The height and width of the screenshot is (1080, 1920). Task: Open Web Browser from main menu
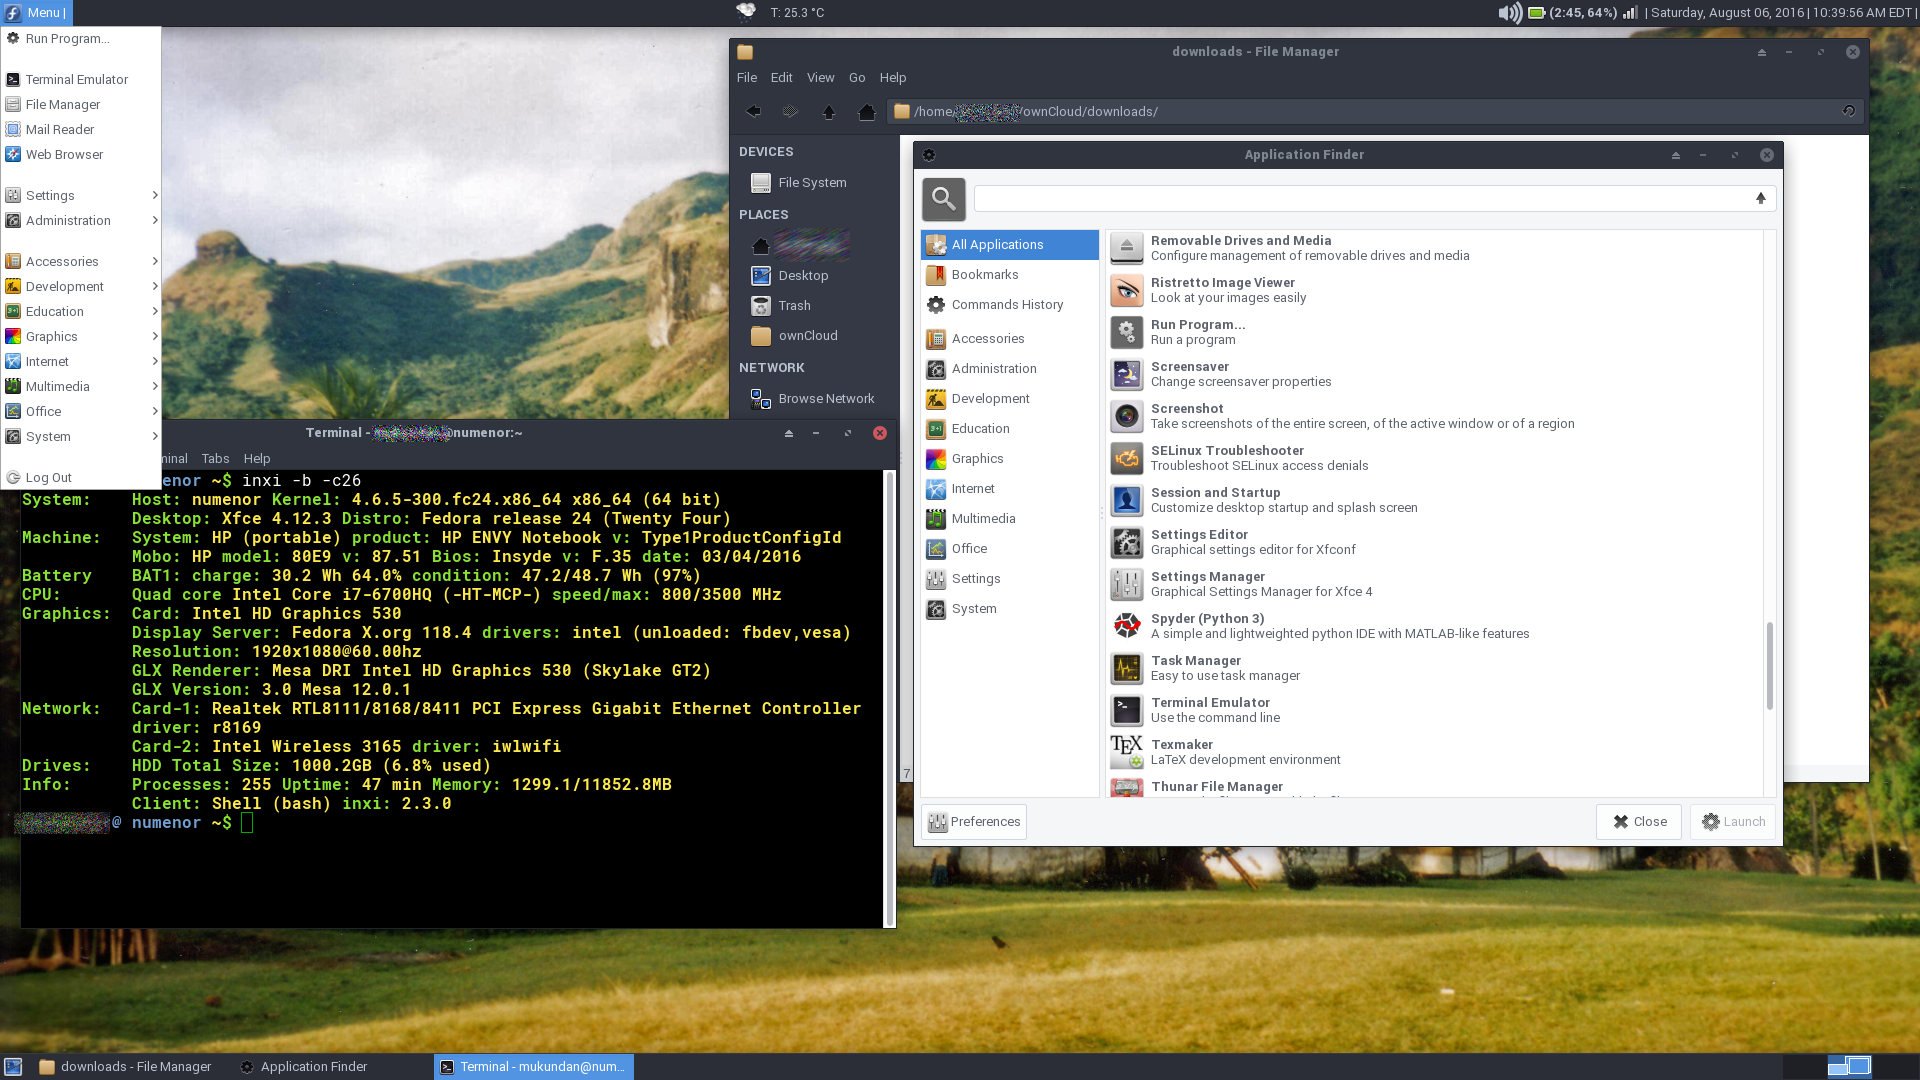click(81, 154)
